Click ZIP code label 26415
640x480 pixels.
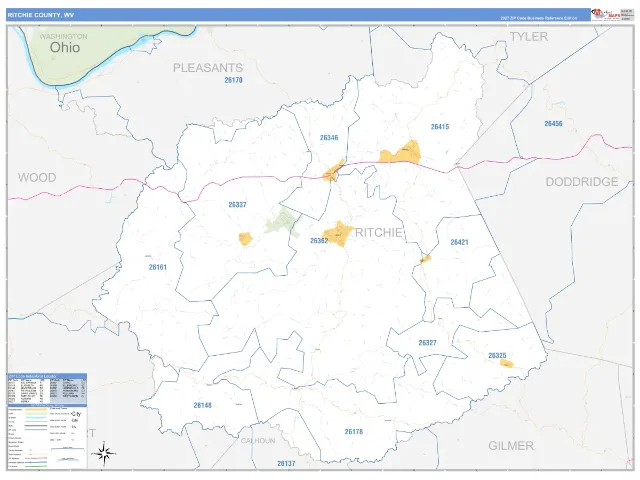(x=440, y=127)
